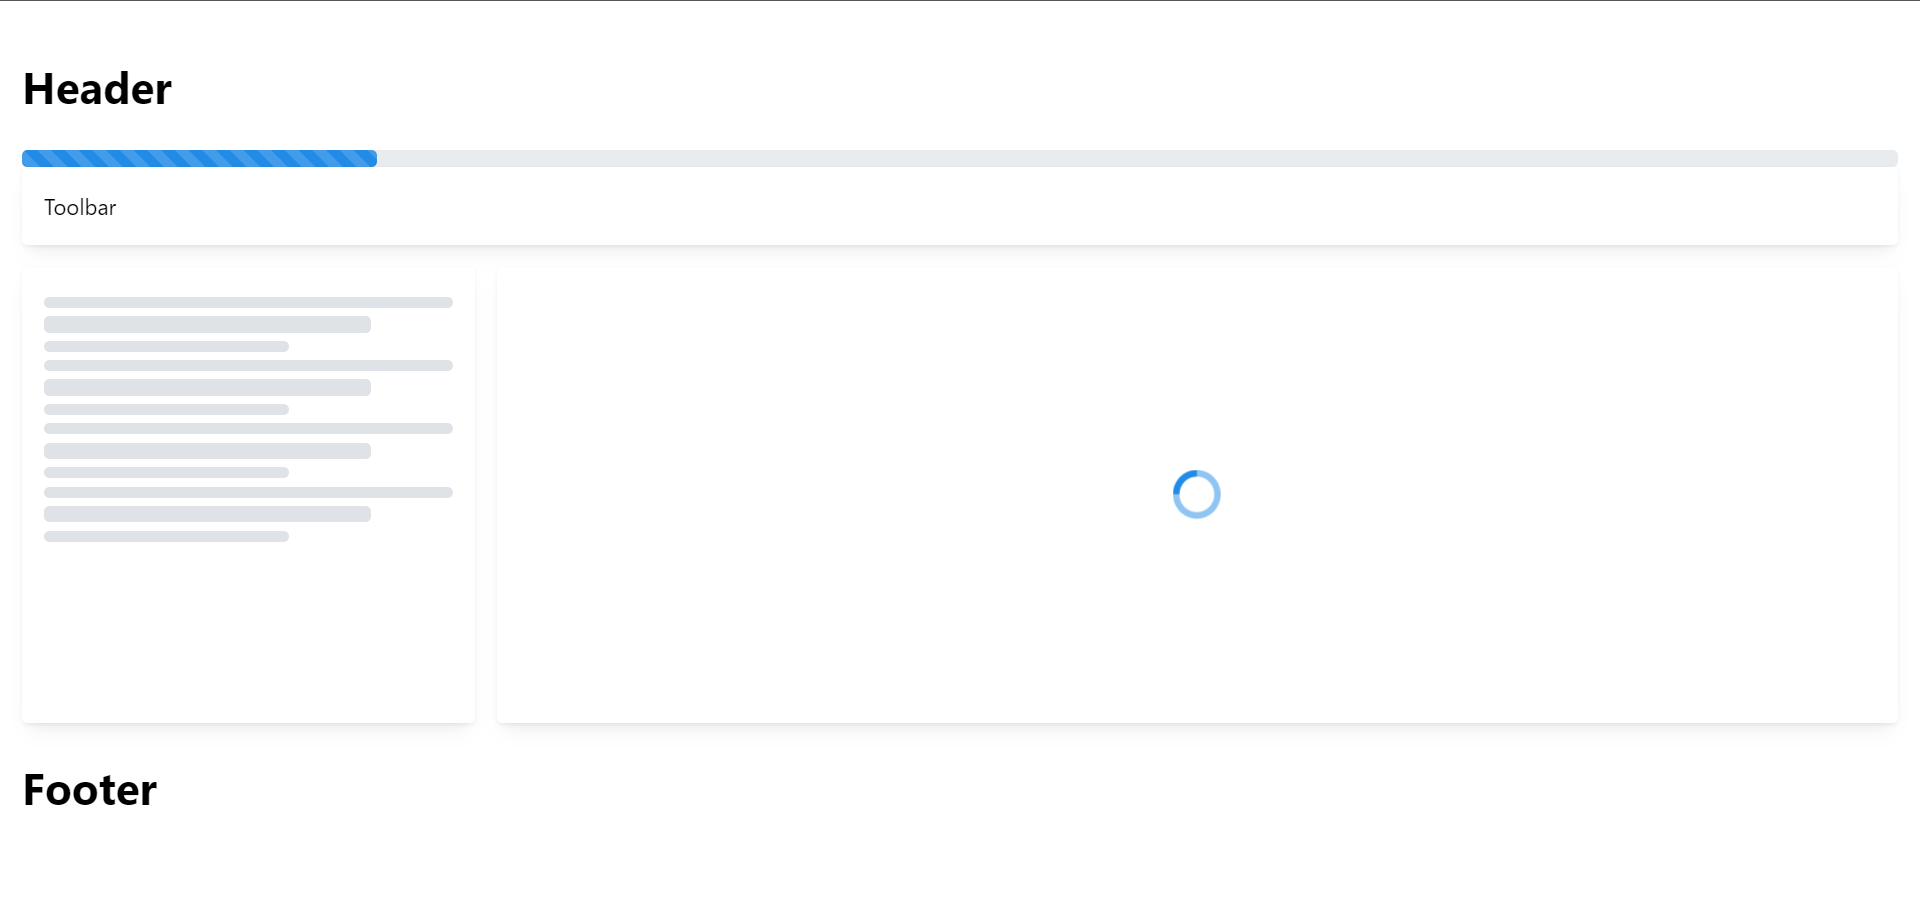This screenshot has width=1920, height=902.
Task: Click the first short skeleton line
Action: pyautogui.click(x=166, y=346)
